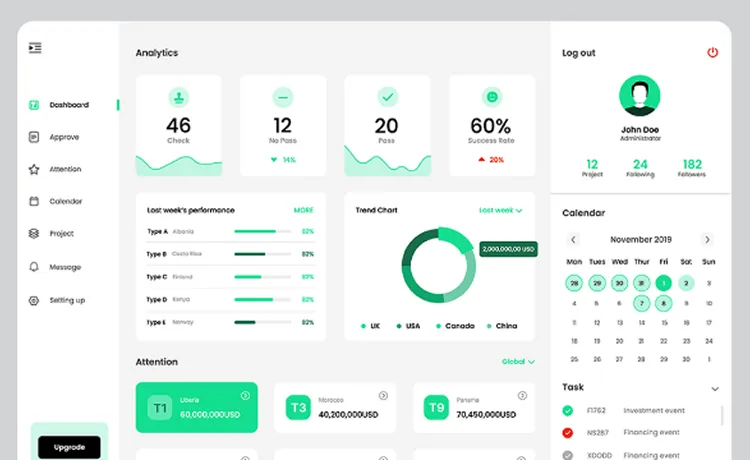
Task: Click the red power log out icon
Action: (712, 52)
